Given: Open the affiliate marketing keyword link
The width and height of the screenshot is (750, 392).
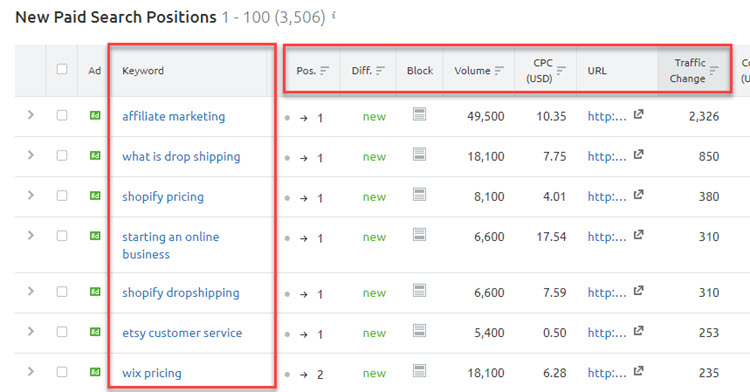Looking at the screenshot, I should pos(173,116).
